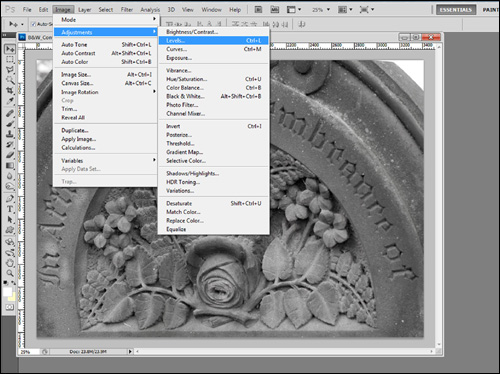Screen dimensions: 500x374
Task: Select the Move tool in toolbox
Action: pyautogui.click(x=10, y=49)
